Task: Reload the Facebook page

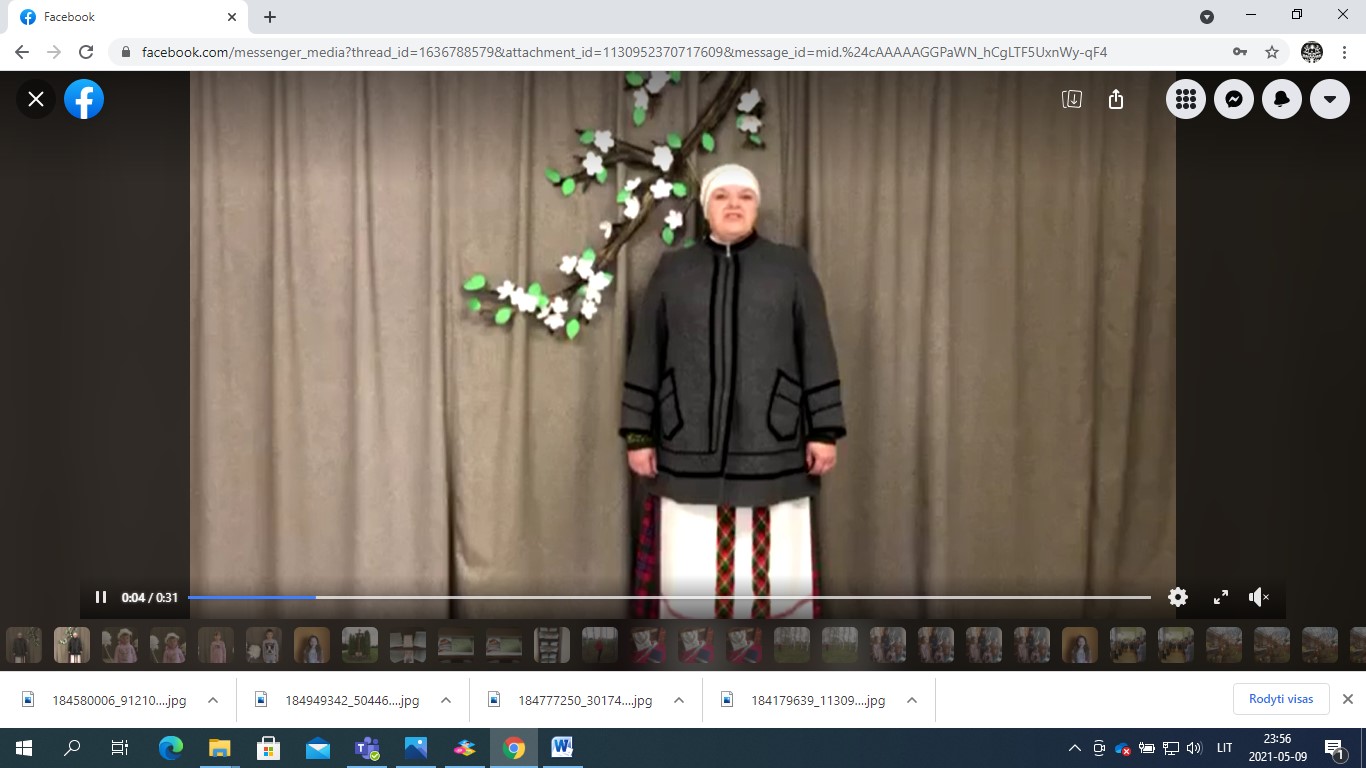Action: pyautogui.click(x=86, y=52)
